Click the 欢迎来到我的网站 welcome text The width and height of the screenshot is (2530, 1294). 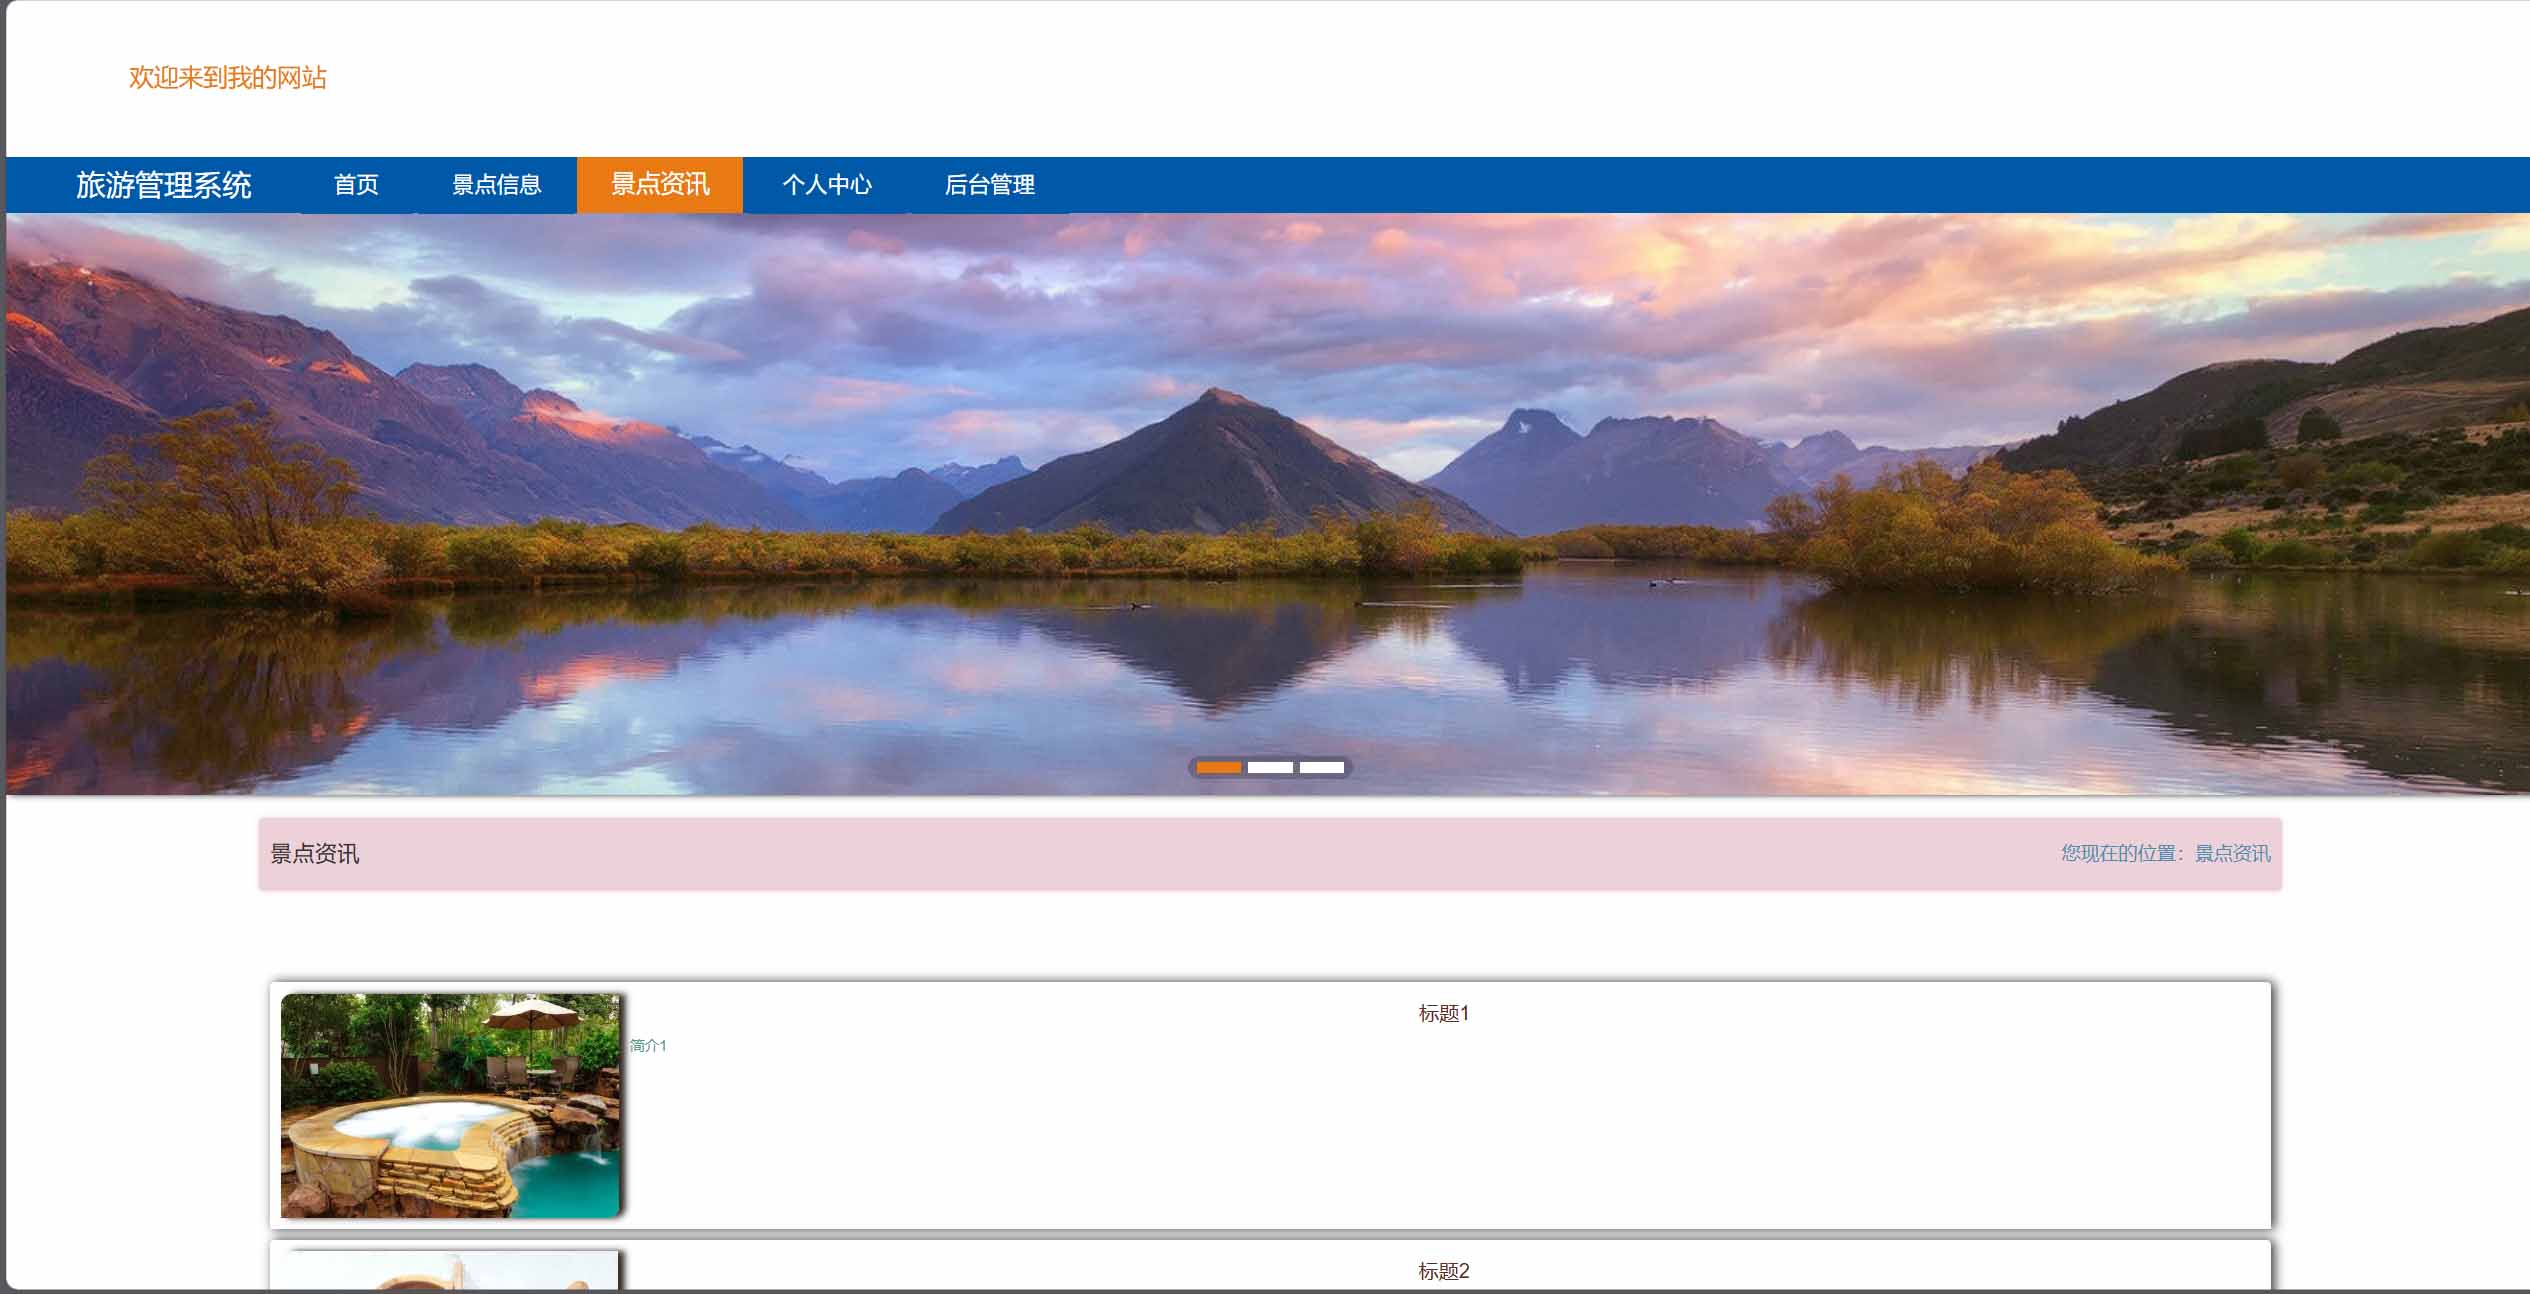pyautogui.click(x=228, y=78)
